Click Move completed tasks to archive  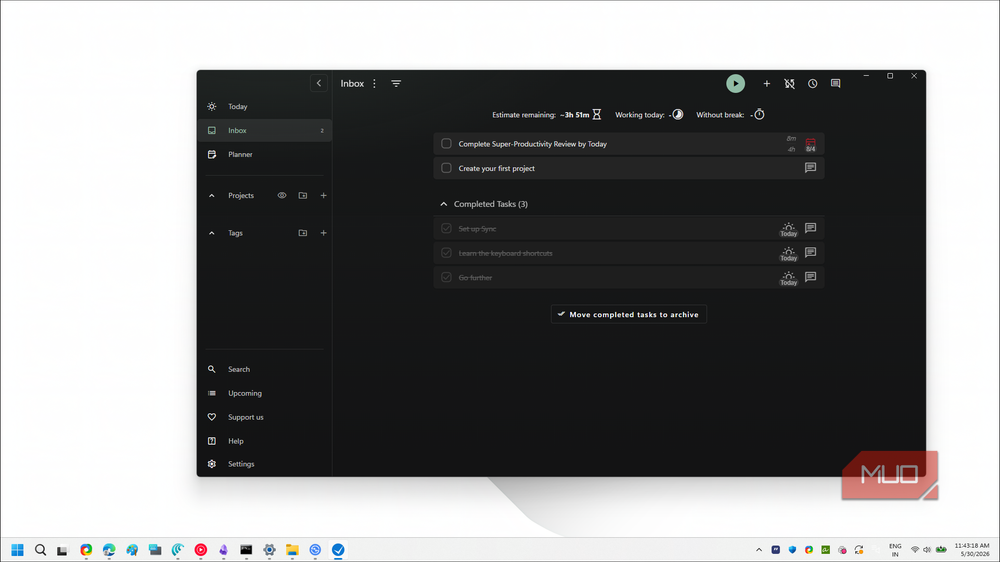coord(629,314)
